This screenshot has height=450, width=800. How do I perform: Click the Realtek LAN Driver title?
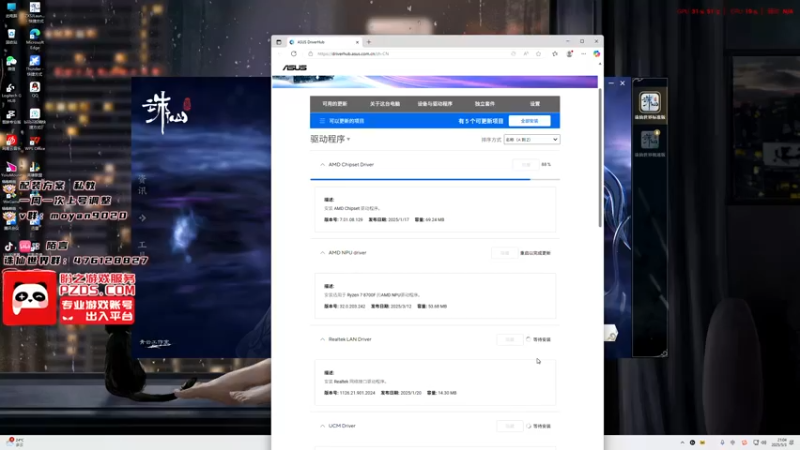(x=349, y=339)
